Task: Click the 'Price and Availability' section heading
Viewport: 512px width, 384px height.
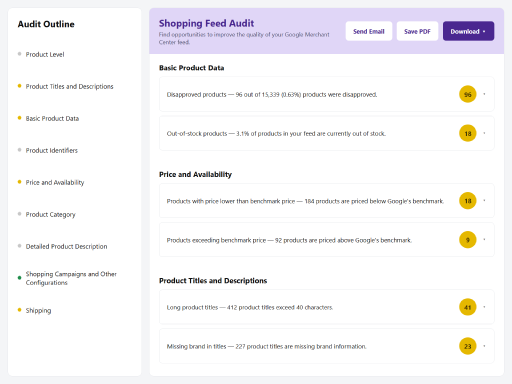Action: pos(195,174)
